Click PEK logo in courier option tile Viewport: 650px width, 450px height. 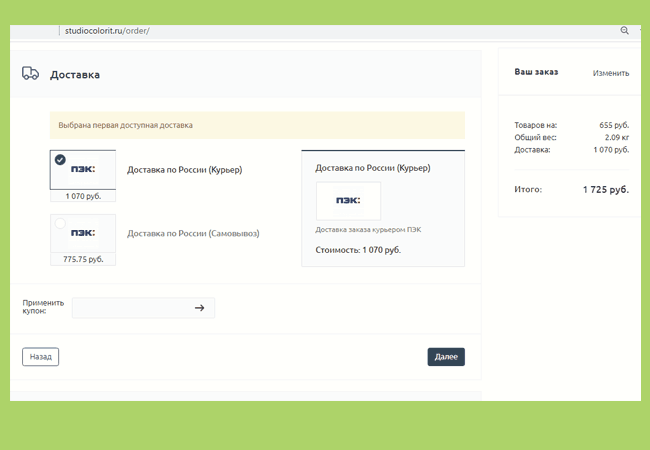83,170
